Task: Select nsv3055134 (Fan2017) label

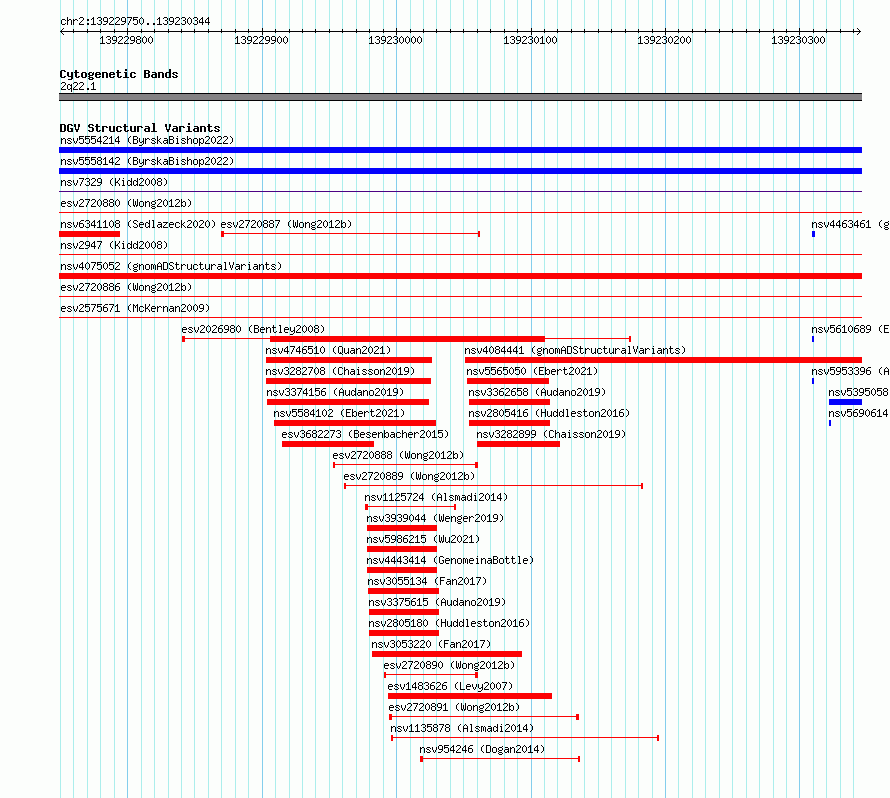Action: [427, 581]
